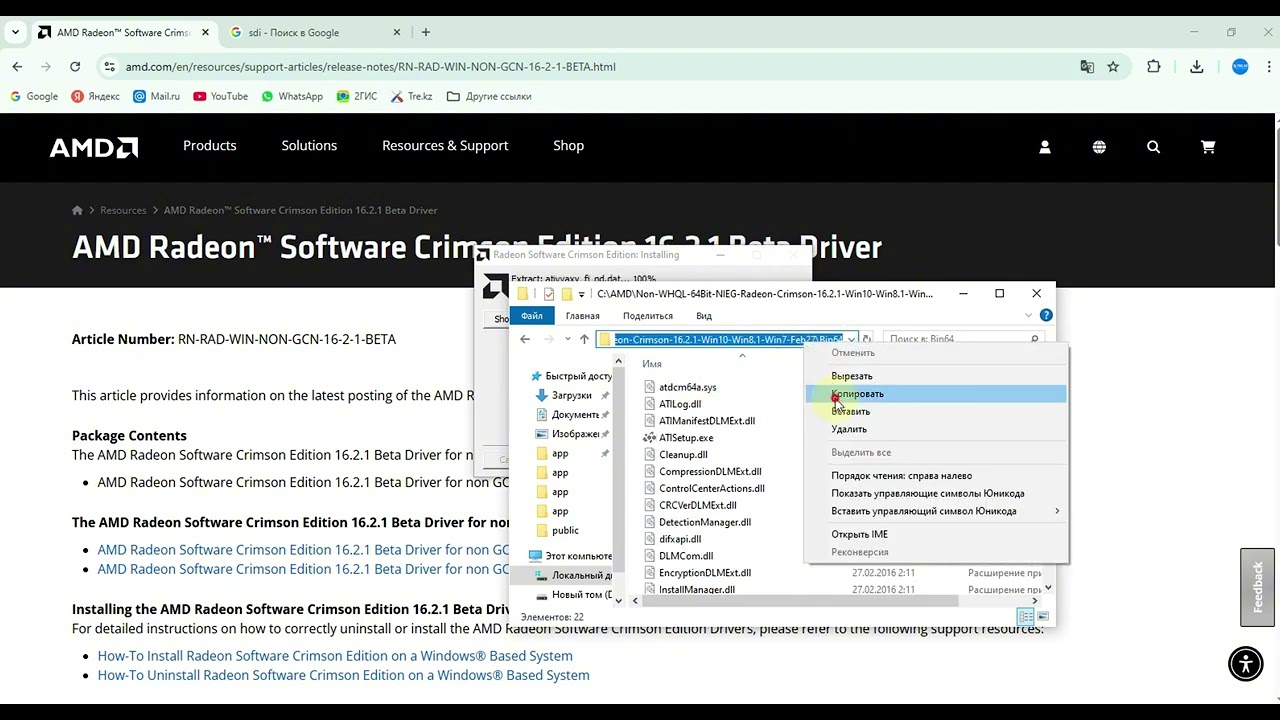1280x720 pixels.
Task: Open AMD language globe icon
Action: point(1099,147)
